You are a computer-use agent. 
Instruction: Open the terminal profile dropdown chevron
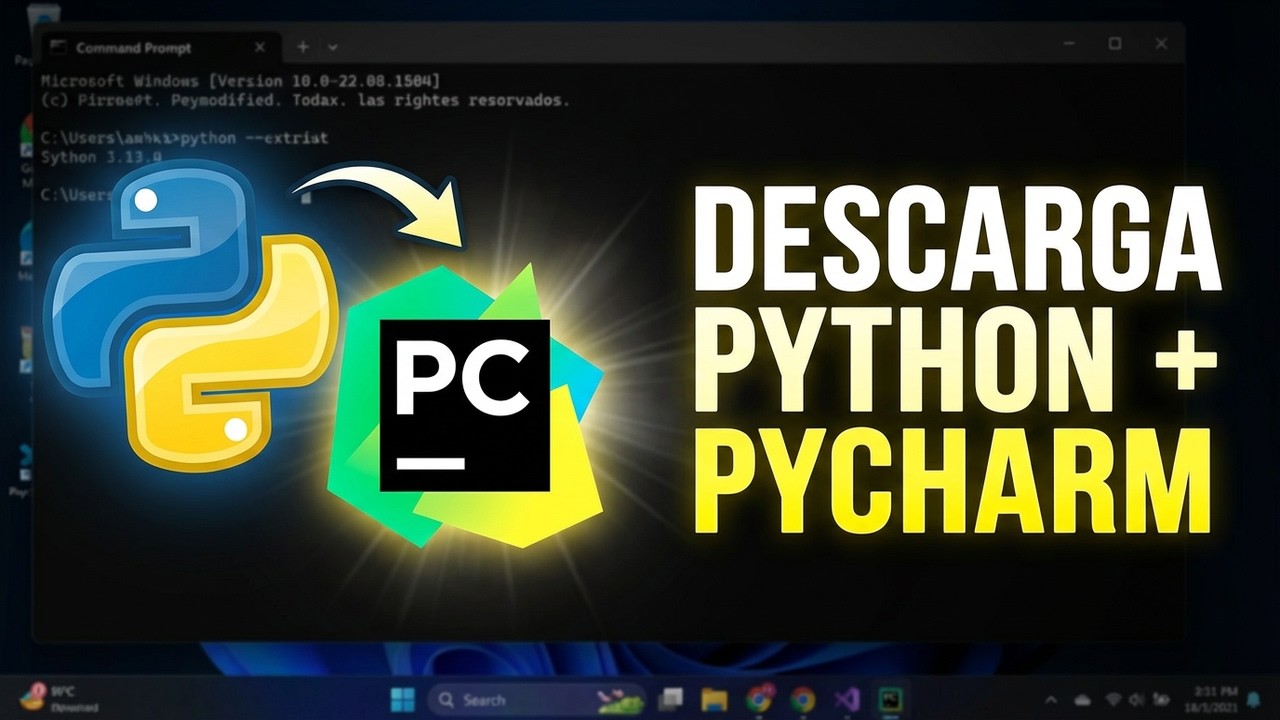coord(333,47)
